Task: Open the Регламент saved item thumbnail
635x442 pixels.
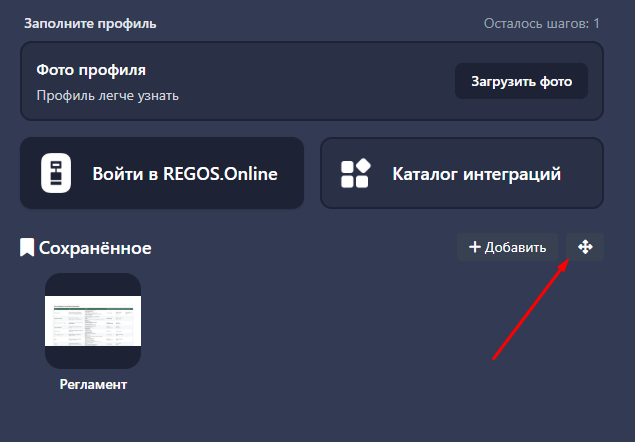Action: (93, 321)
